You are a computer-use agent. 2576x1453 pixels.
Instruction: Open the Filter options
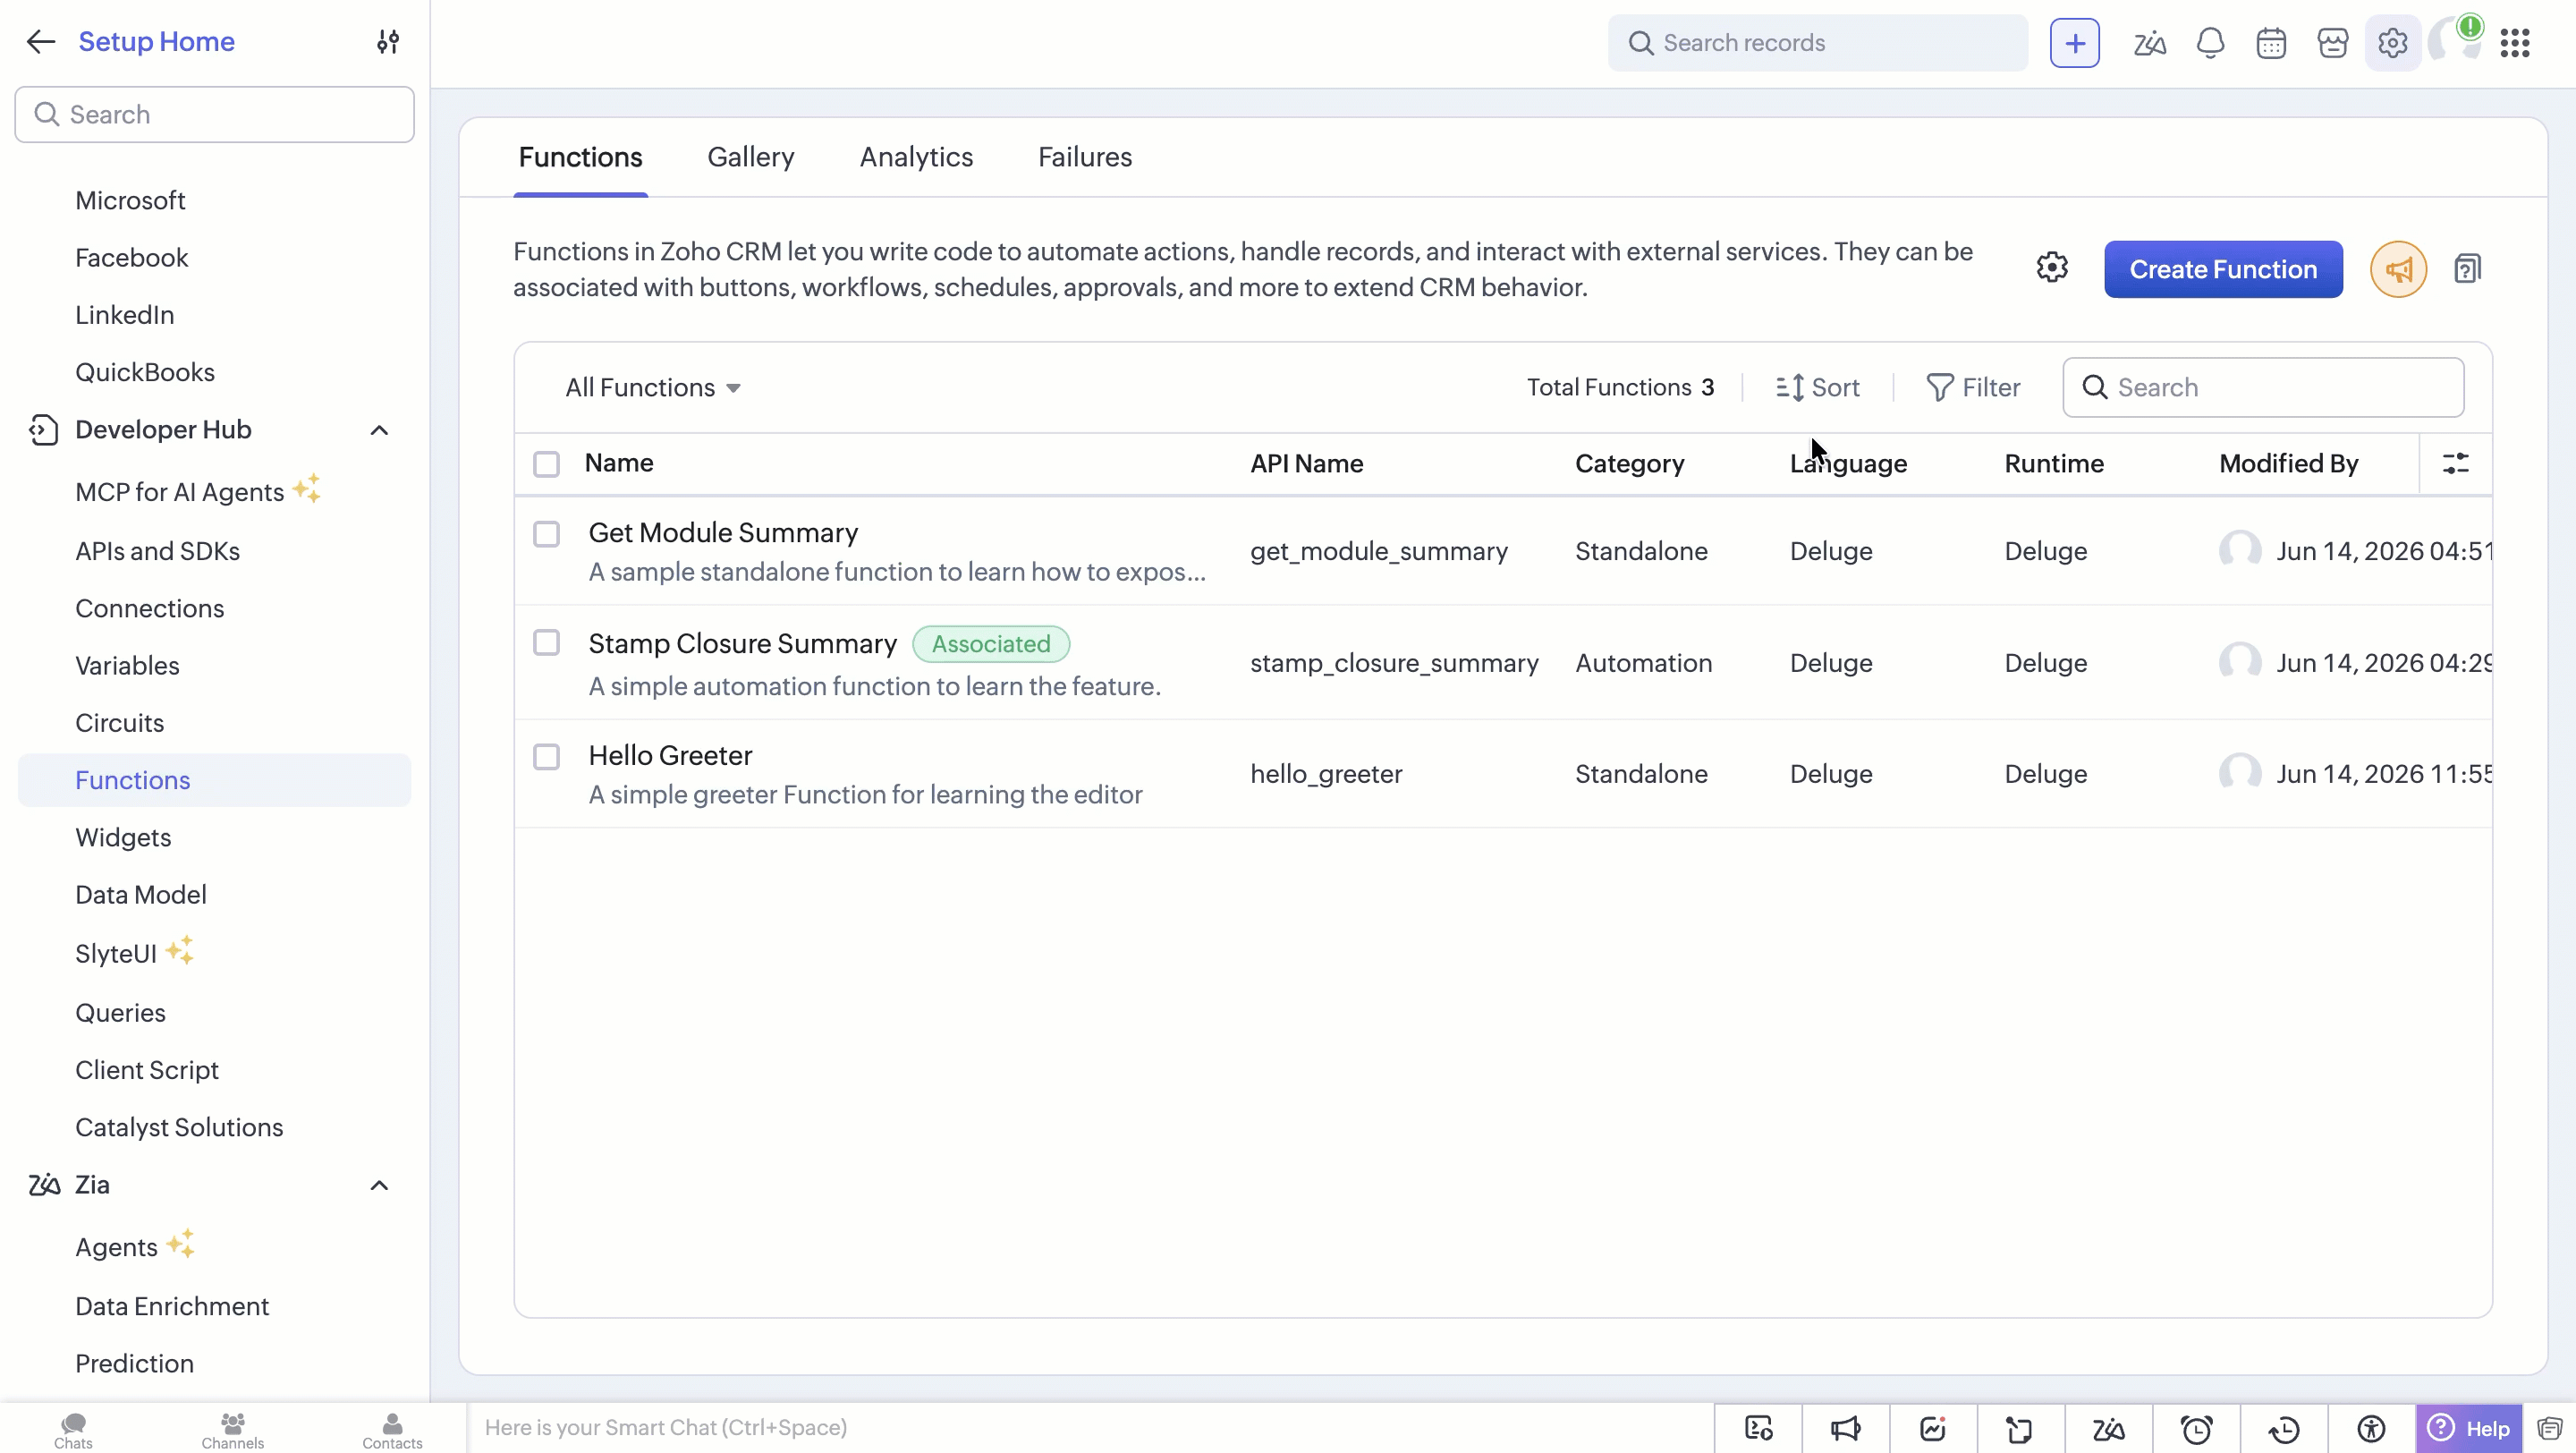click(1973, 387)
